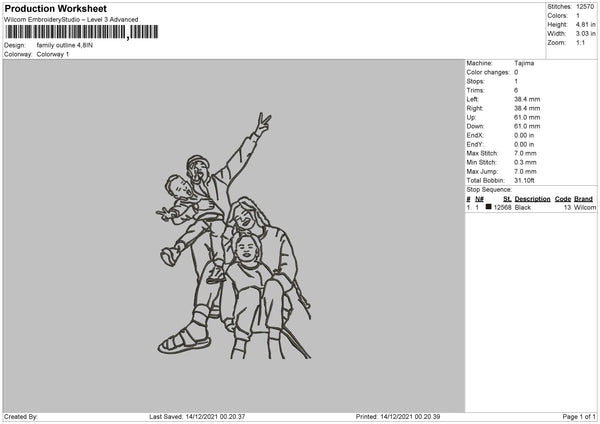Click the EndX value 0.00 in
Screen dimensions: 600x424
[524, 135]
